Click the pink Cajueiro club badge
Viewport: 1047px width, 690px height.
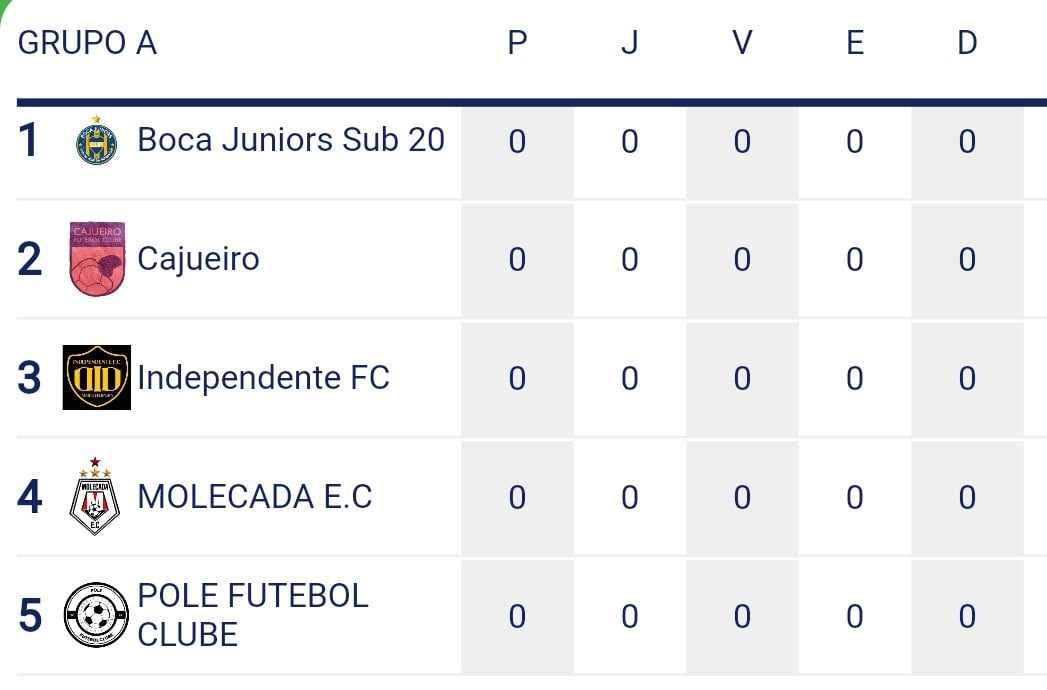tap(97, 258)
